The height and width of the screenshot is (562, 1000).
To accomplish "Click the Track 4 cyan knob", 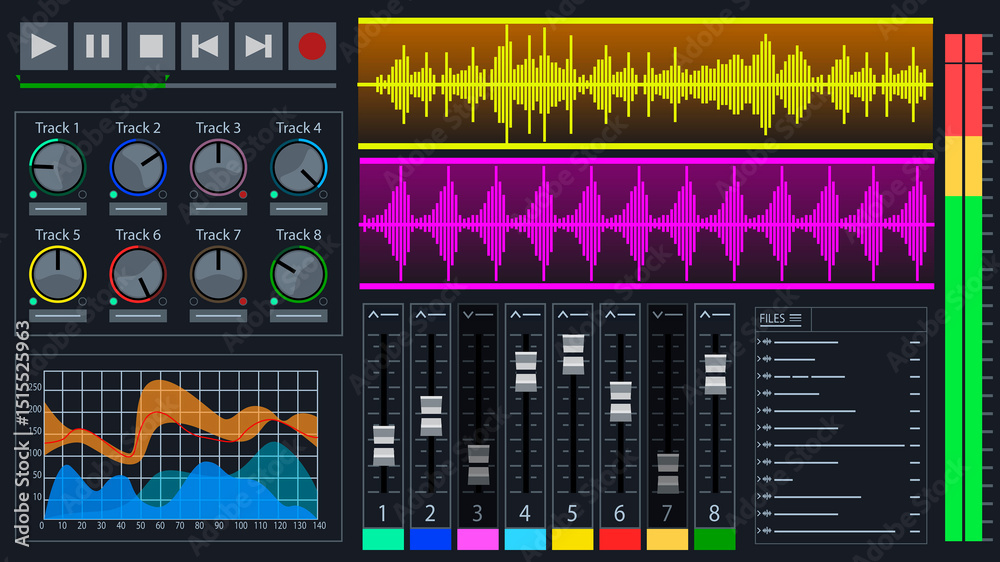I will pos(298,167).
